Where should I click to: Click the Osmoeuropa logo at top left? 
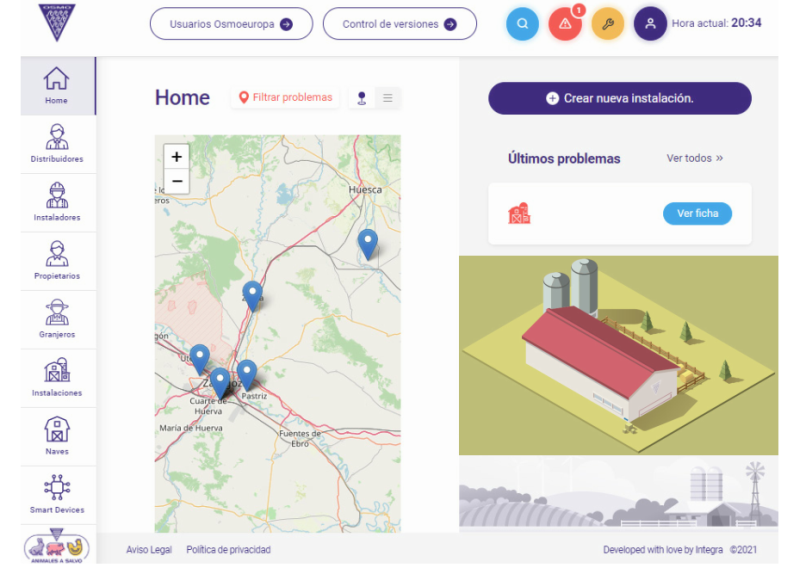click(x=57, y=22)
